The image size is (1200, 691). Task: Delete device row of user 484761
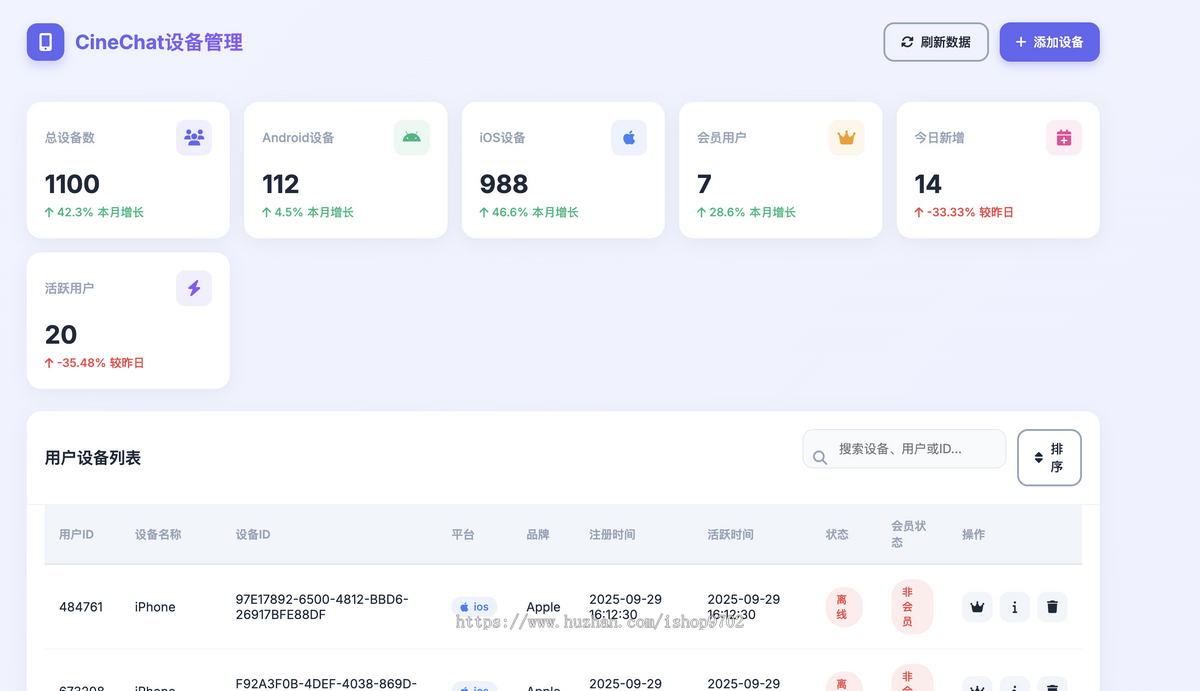coord(1052,607)
